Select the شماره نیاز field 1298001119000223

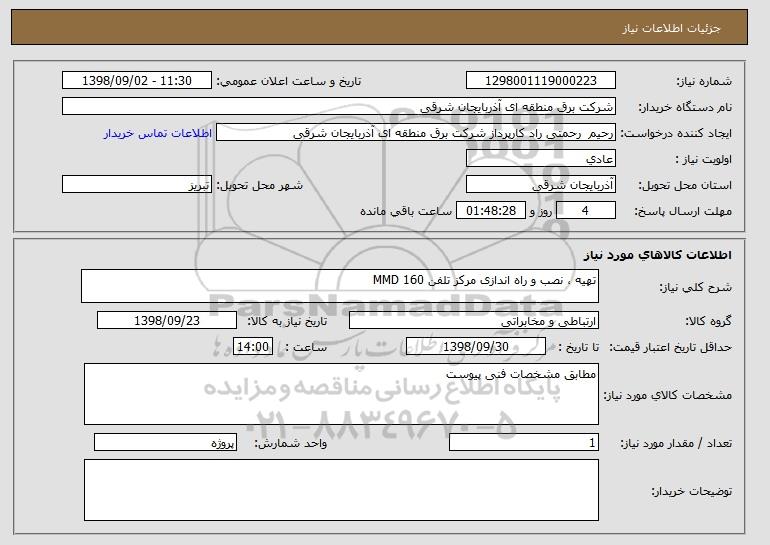coord(541,81)
